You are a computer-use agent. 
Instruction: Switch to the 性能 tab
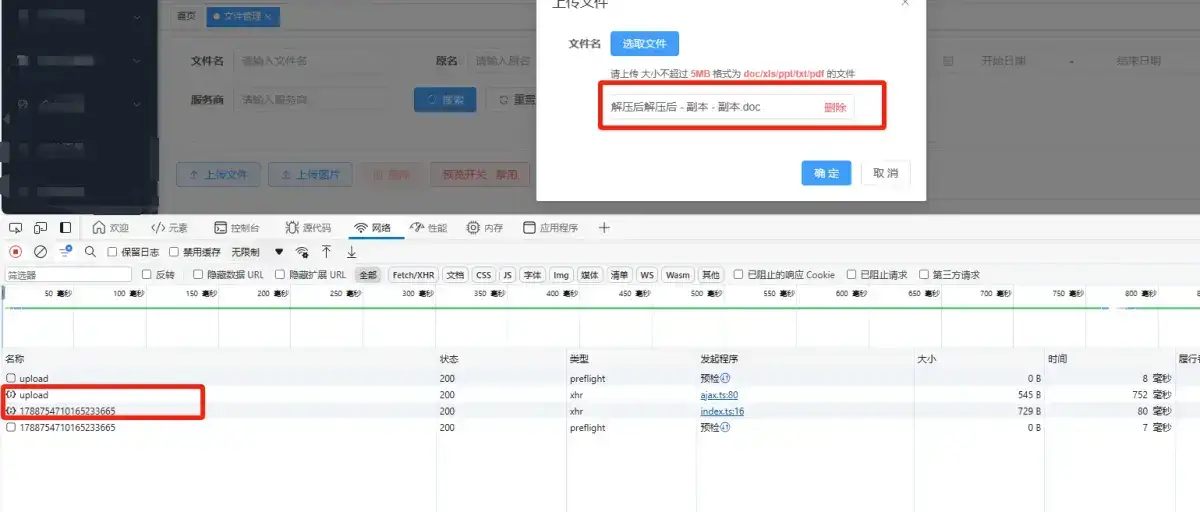429,228
